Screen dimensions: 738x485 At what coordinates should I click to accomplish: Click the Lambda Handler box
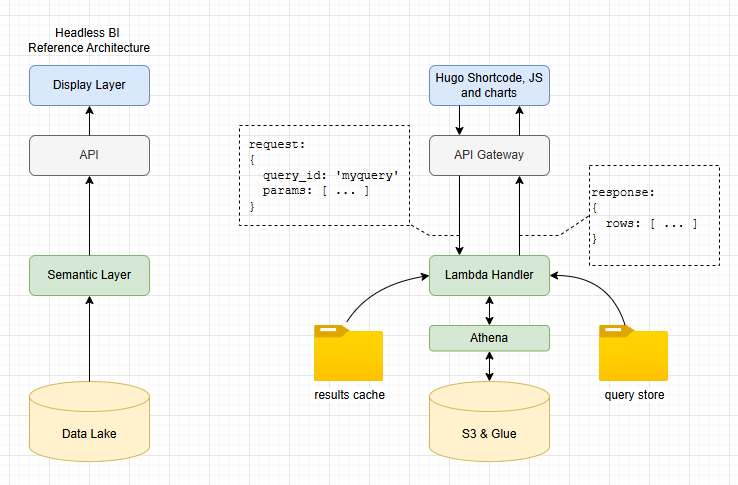(489, 275)
